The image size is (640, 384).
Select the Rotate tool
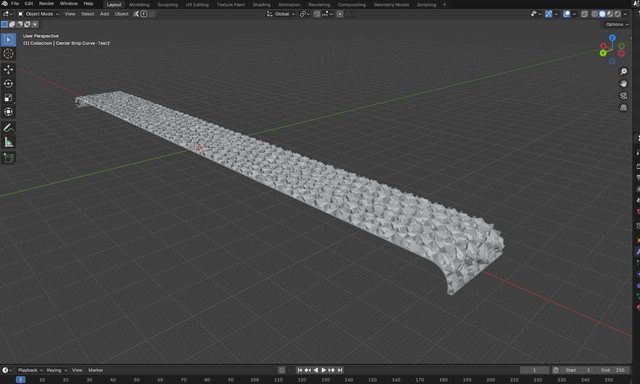coord(8,84)
